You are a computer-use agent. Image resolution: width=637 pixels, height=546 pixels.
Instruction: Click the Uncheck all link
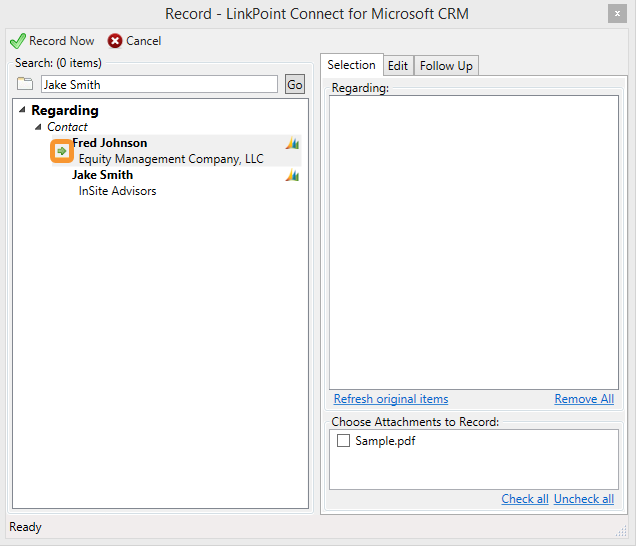[x=584, y=499]
